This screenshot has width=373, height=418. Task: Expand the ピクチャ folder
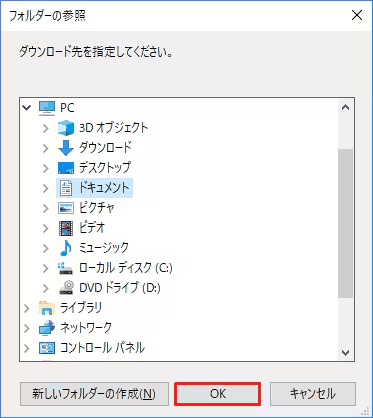point(46,208)
